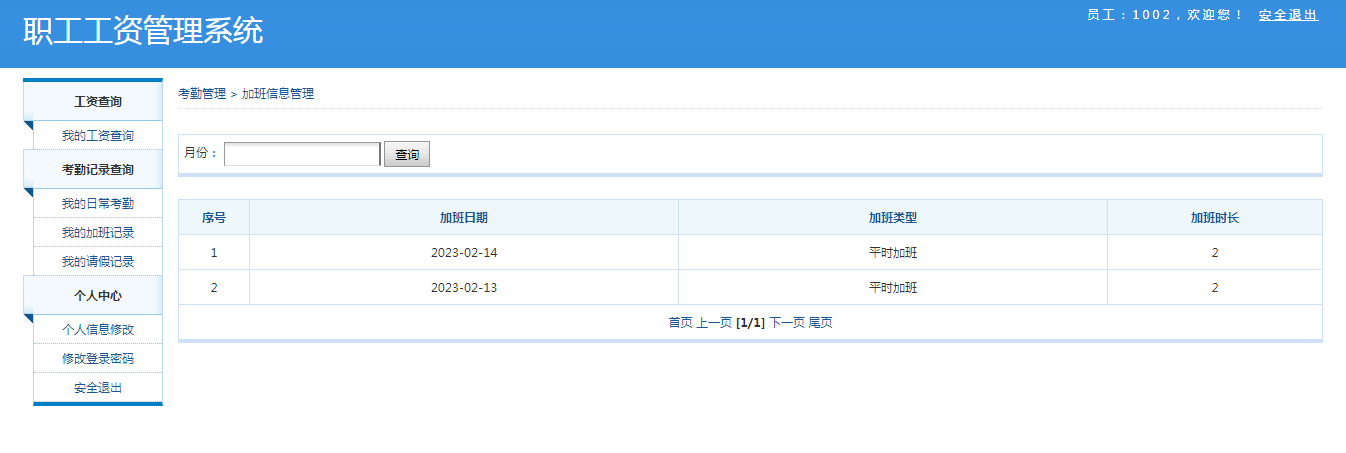Select the 2023-02-13 overtime row

464,288
